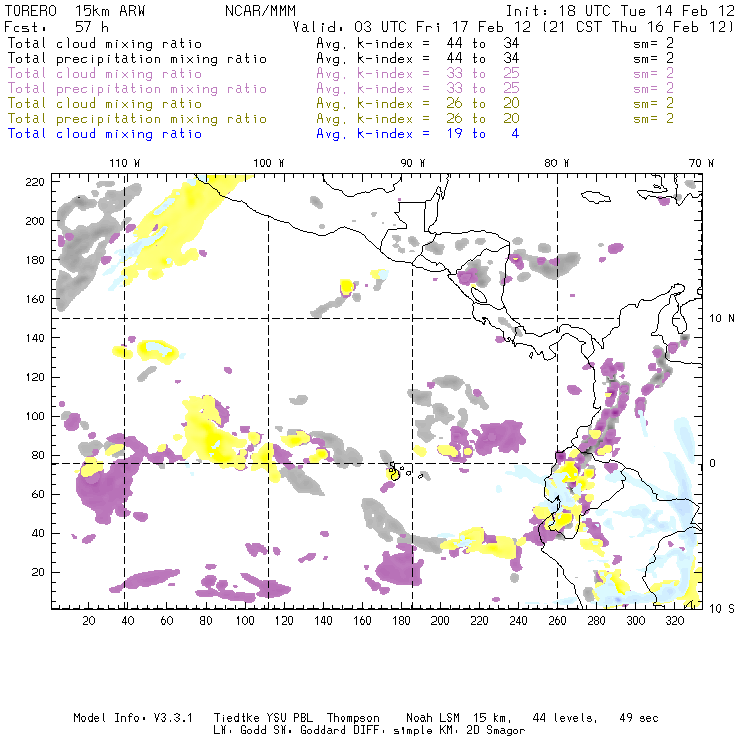Select 'Noah LSM' in the footer
Viewport: 740px width, 740px height.
[433, 718]
